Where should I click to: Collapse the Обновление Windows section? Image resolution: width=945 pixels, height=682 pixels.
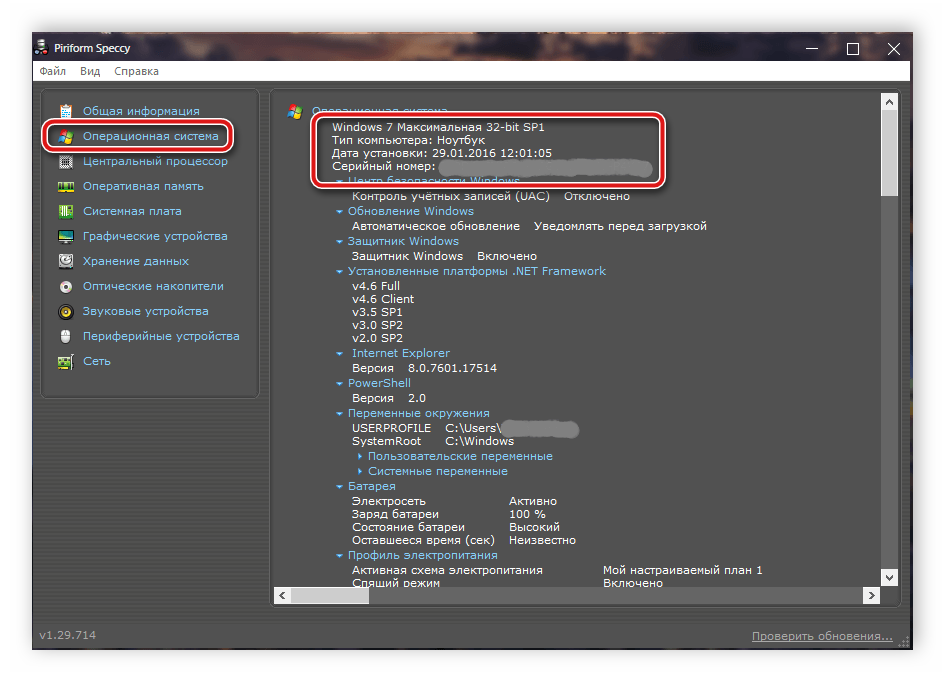tap(340, 212)
